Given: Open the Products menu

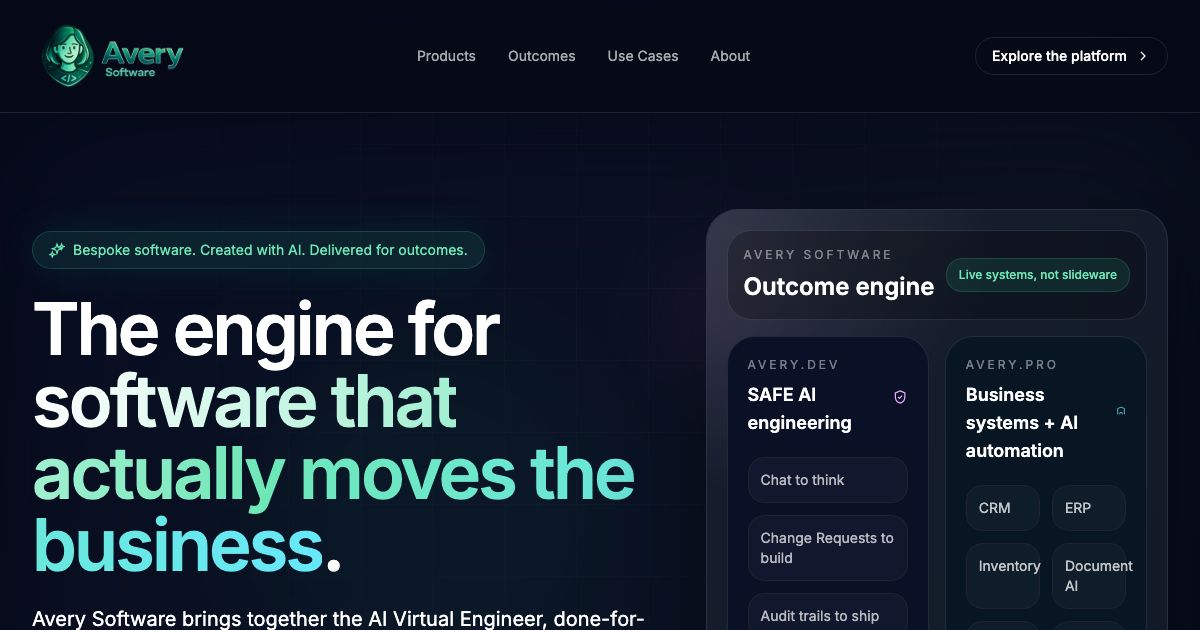Looking at the screenshot, I should (x=446, y=56).
